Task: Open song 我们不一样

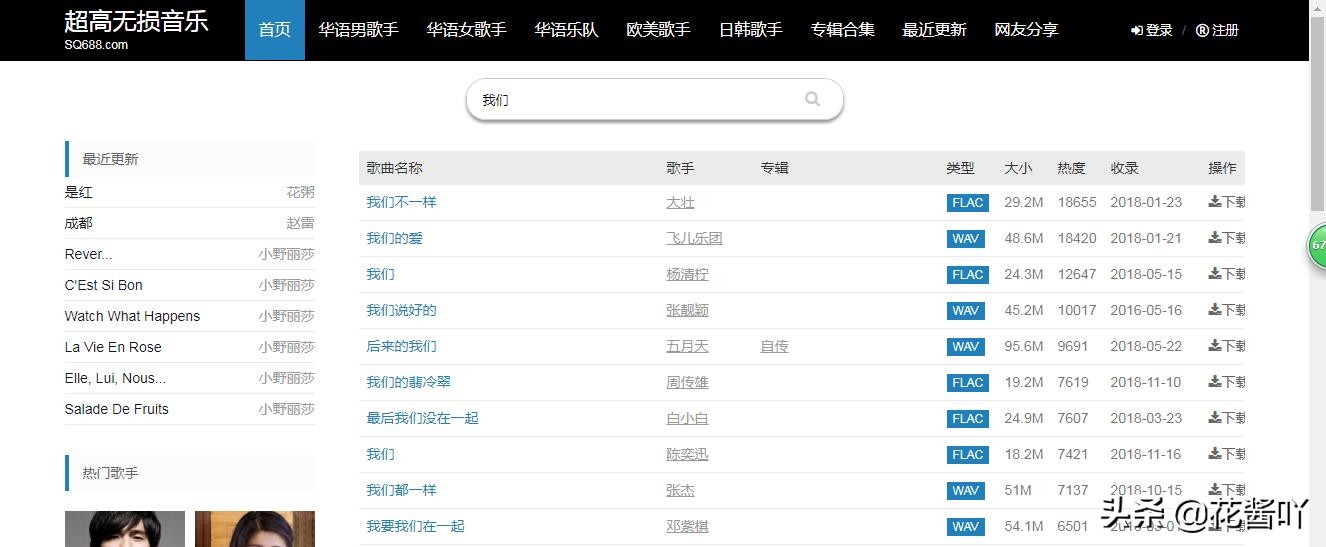Action: tap(402, 202)
